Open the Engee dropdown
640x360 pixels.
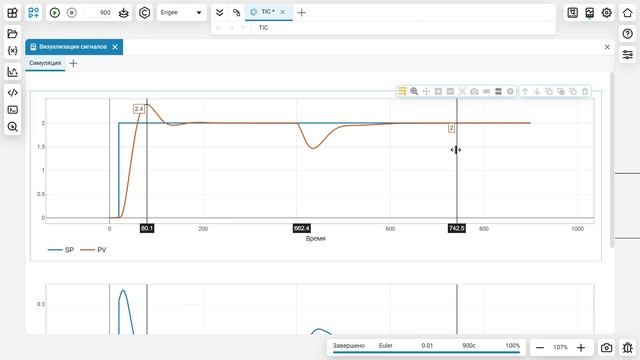[x=181, y=13]
